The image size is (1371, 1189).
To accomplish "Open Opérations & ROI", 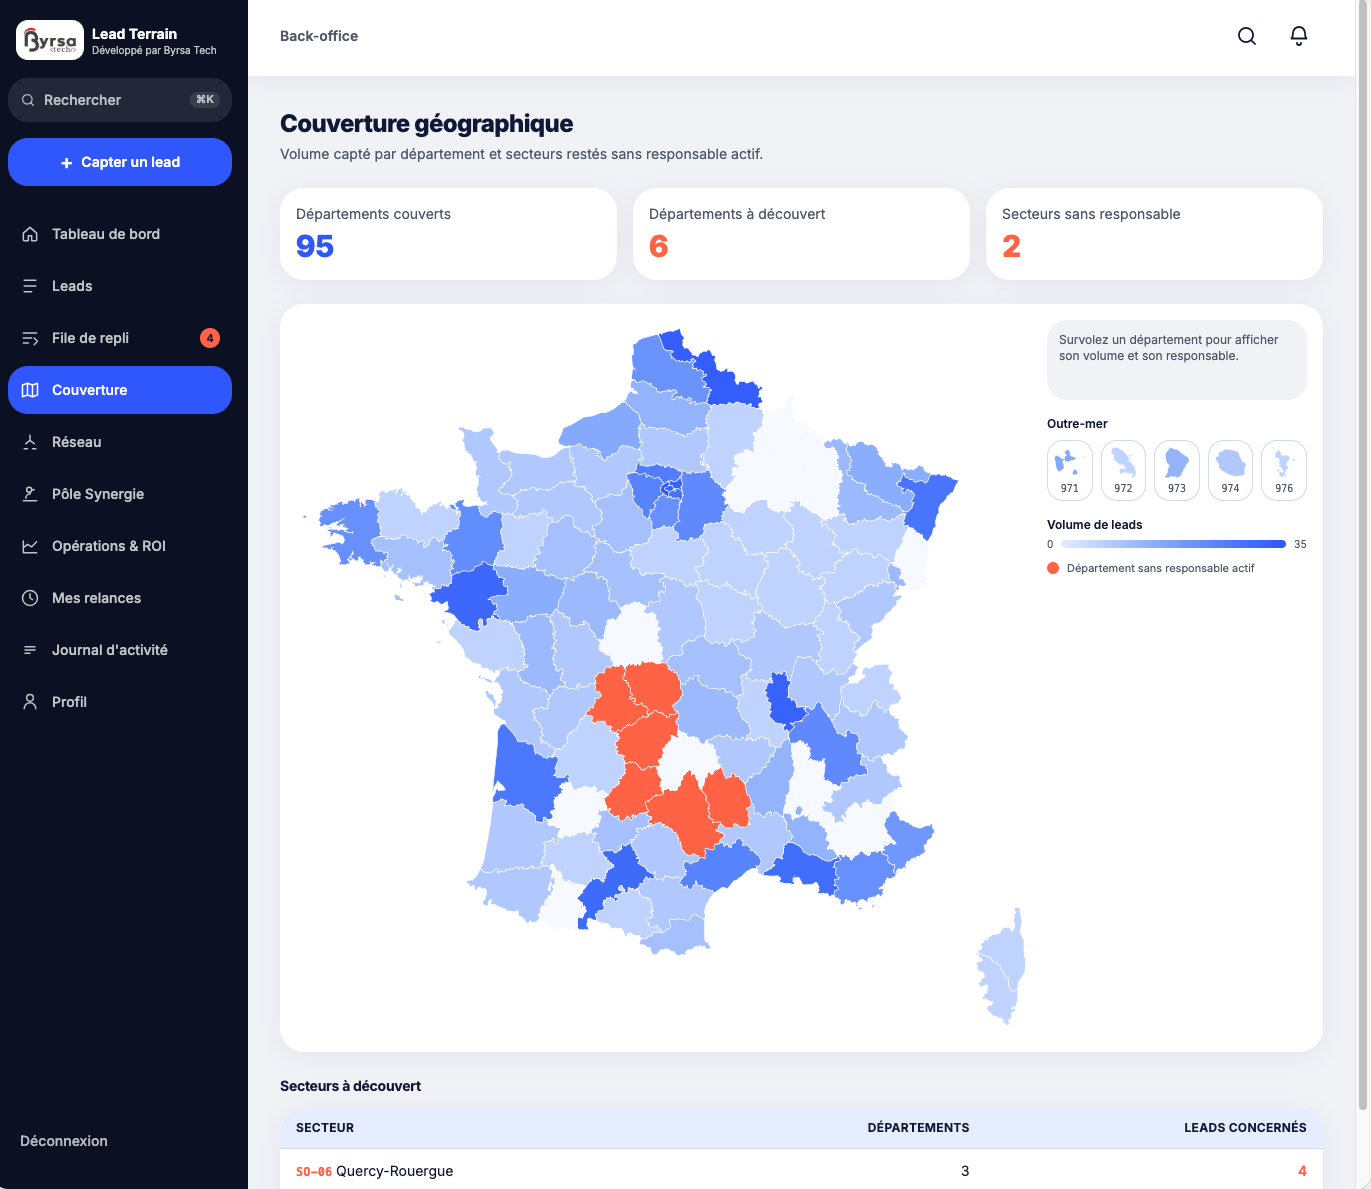I will click(120, 546).
